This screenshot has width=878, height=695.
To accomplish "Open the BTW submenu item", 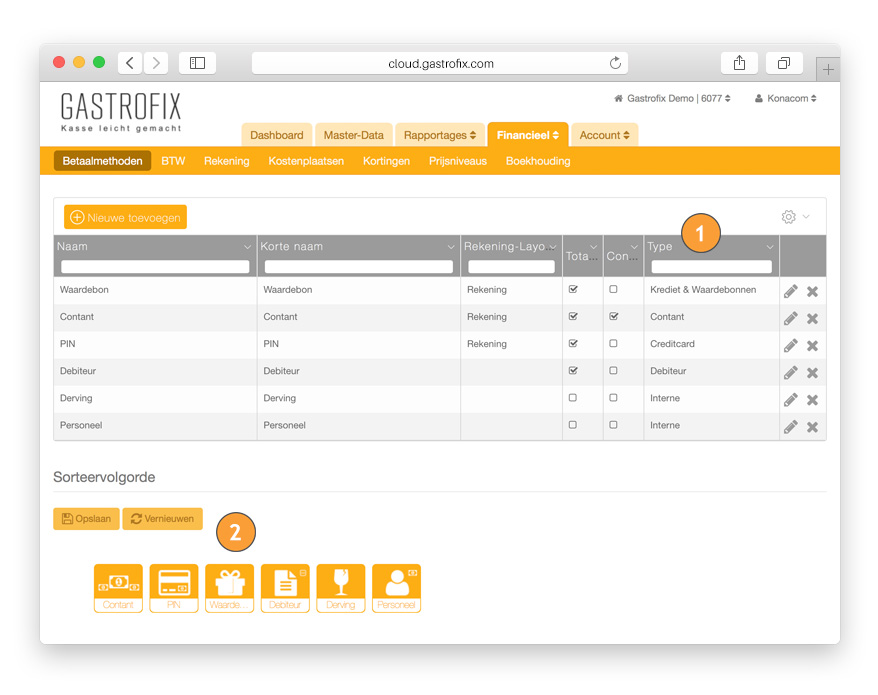I will click(173, 161).
